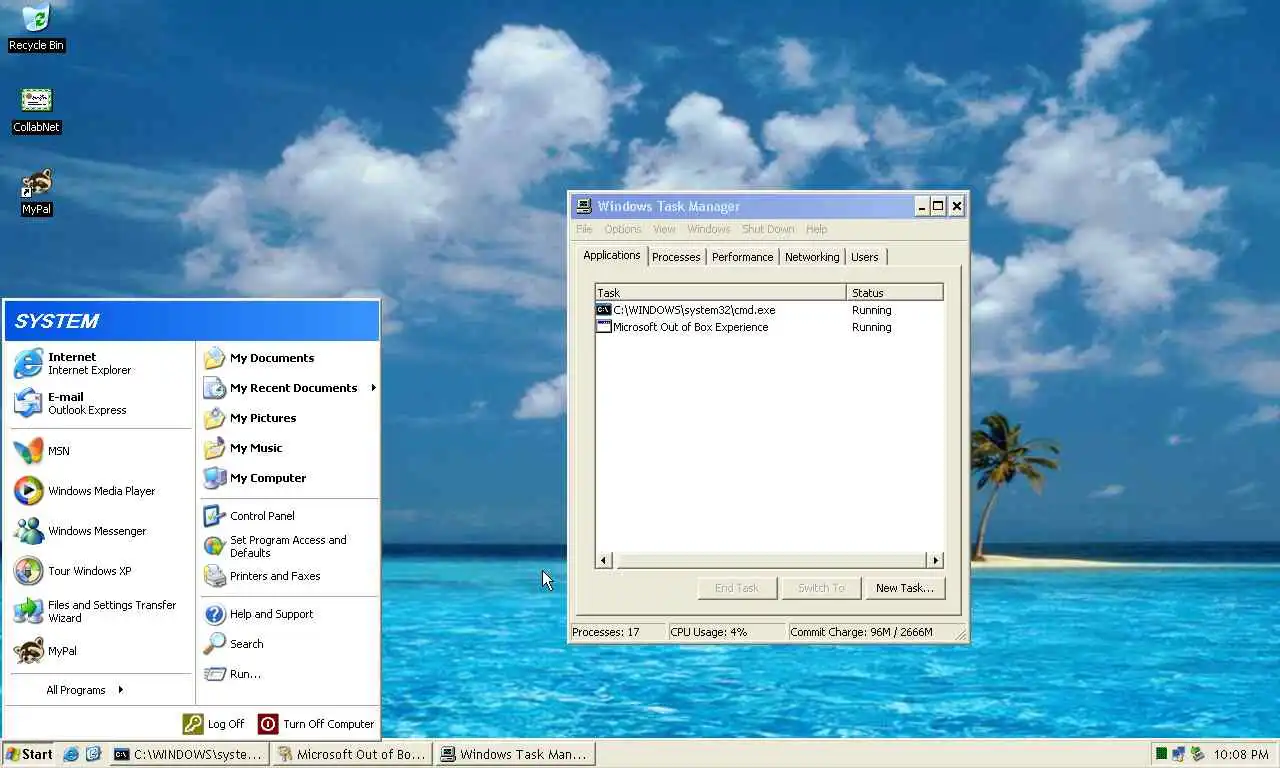This screenshot has width=1280, height=768.
Task: Open Search from Start menu
Action: point(289,644)
